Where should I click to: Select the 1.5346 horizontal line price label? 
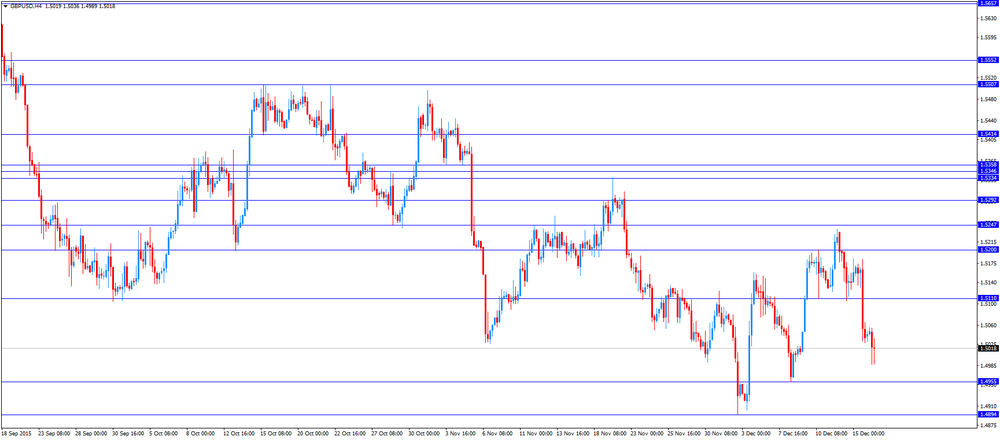988,171
